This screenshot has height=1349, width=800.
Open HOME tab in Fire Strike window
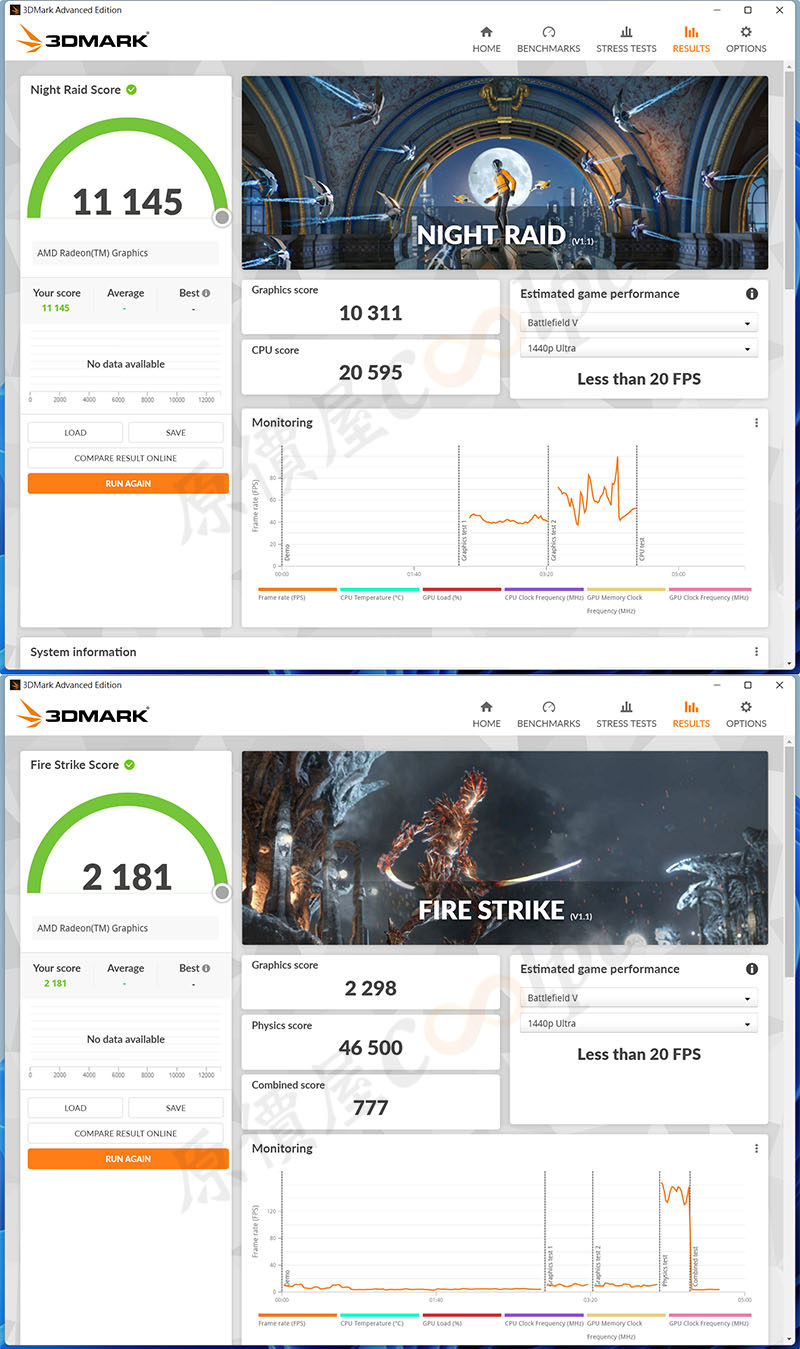click(486, 715)
